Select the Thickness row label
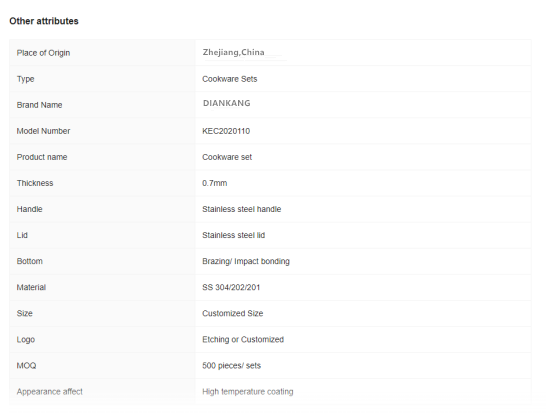The image size is (554, 417). [35, 183]
